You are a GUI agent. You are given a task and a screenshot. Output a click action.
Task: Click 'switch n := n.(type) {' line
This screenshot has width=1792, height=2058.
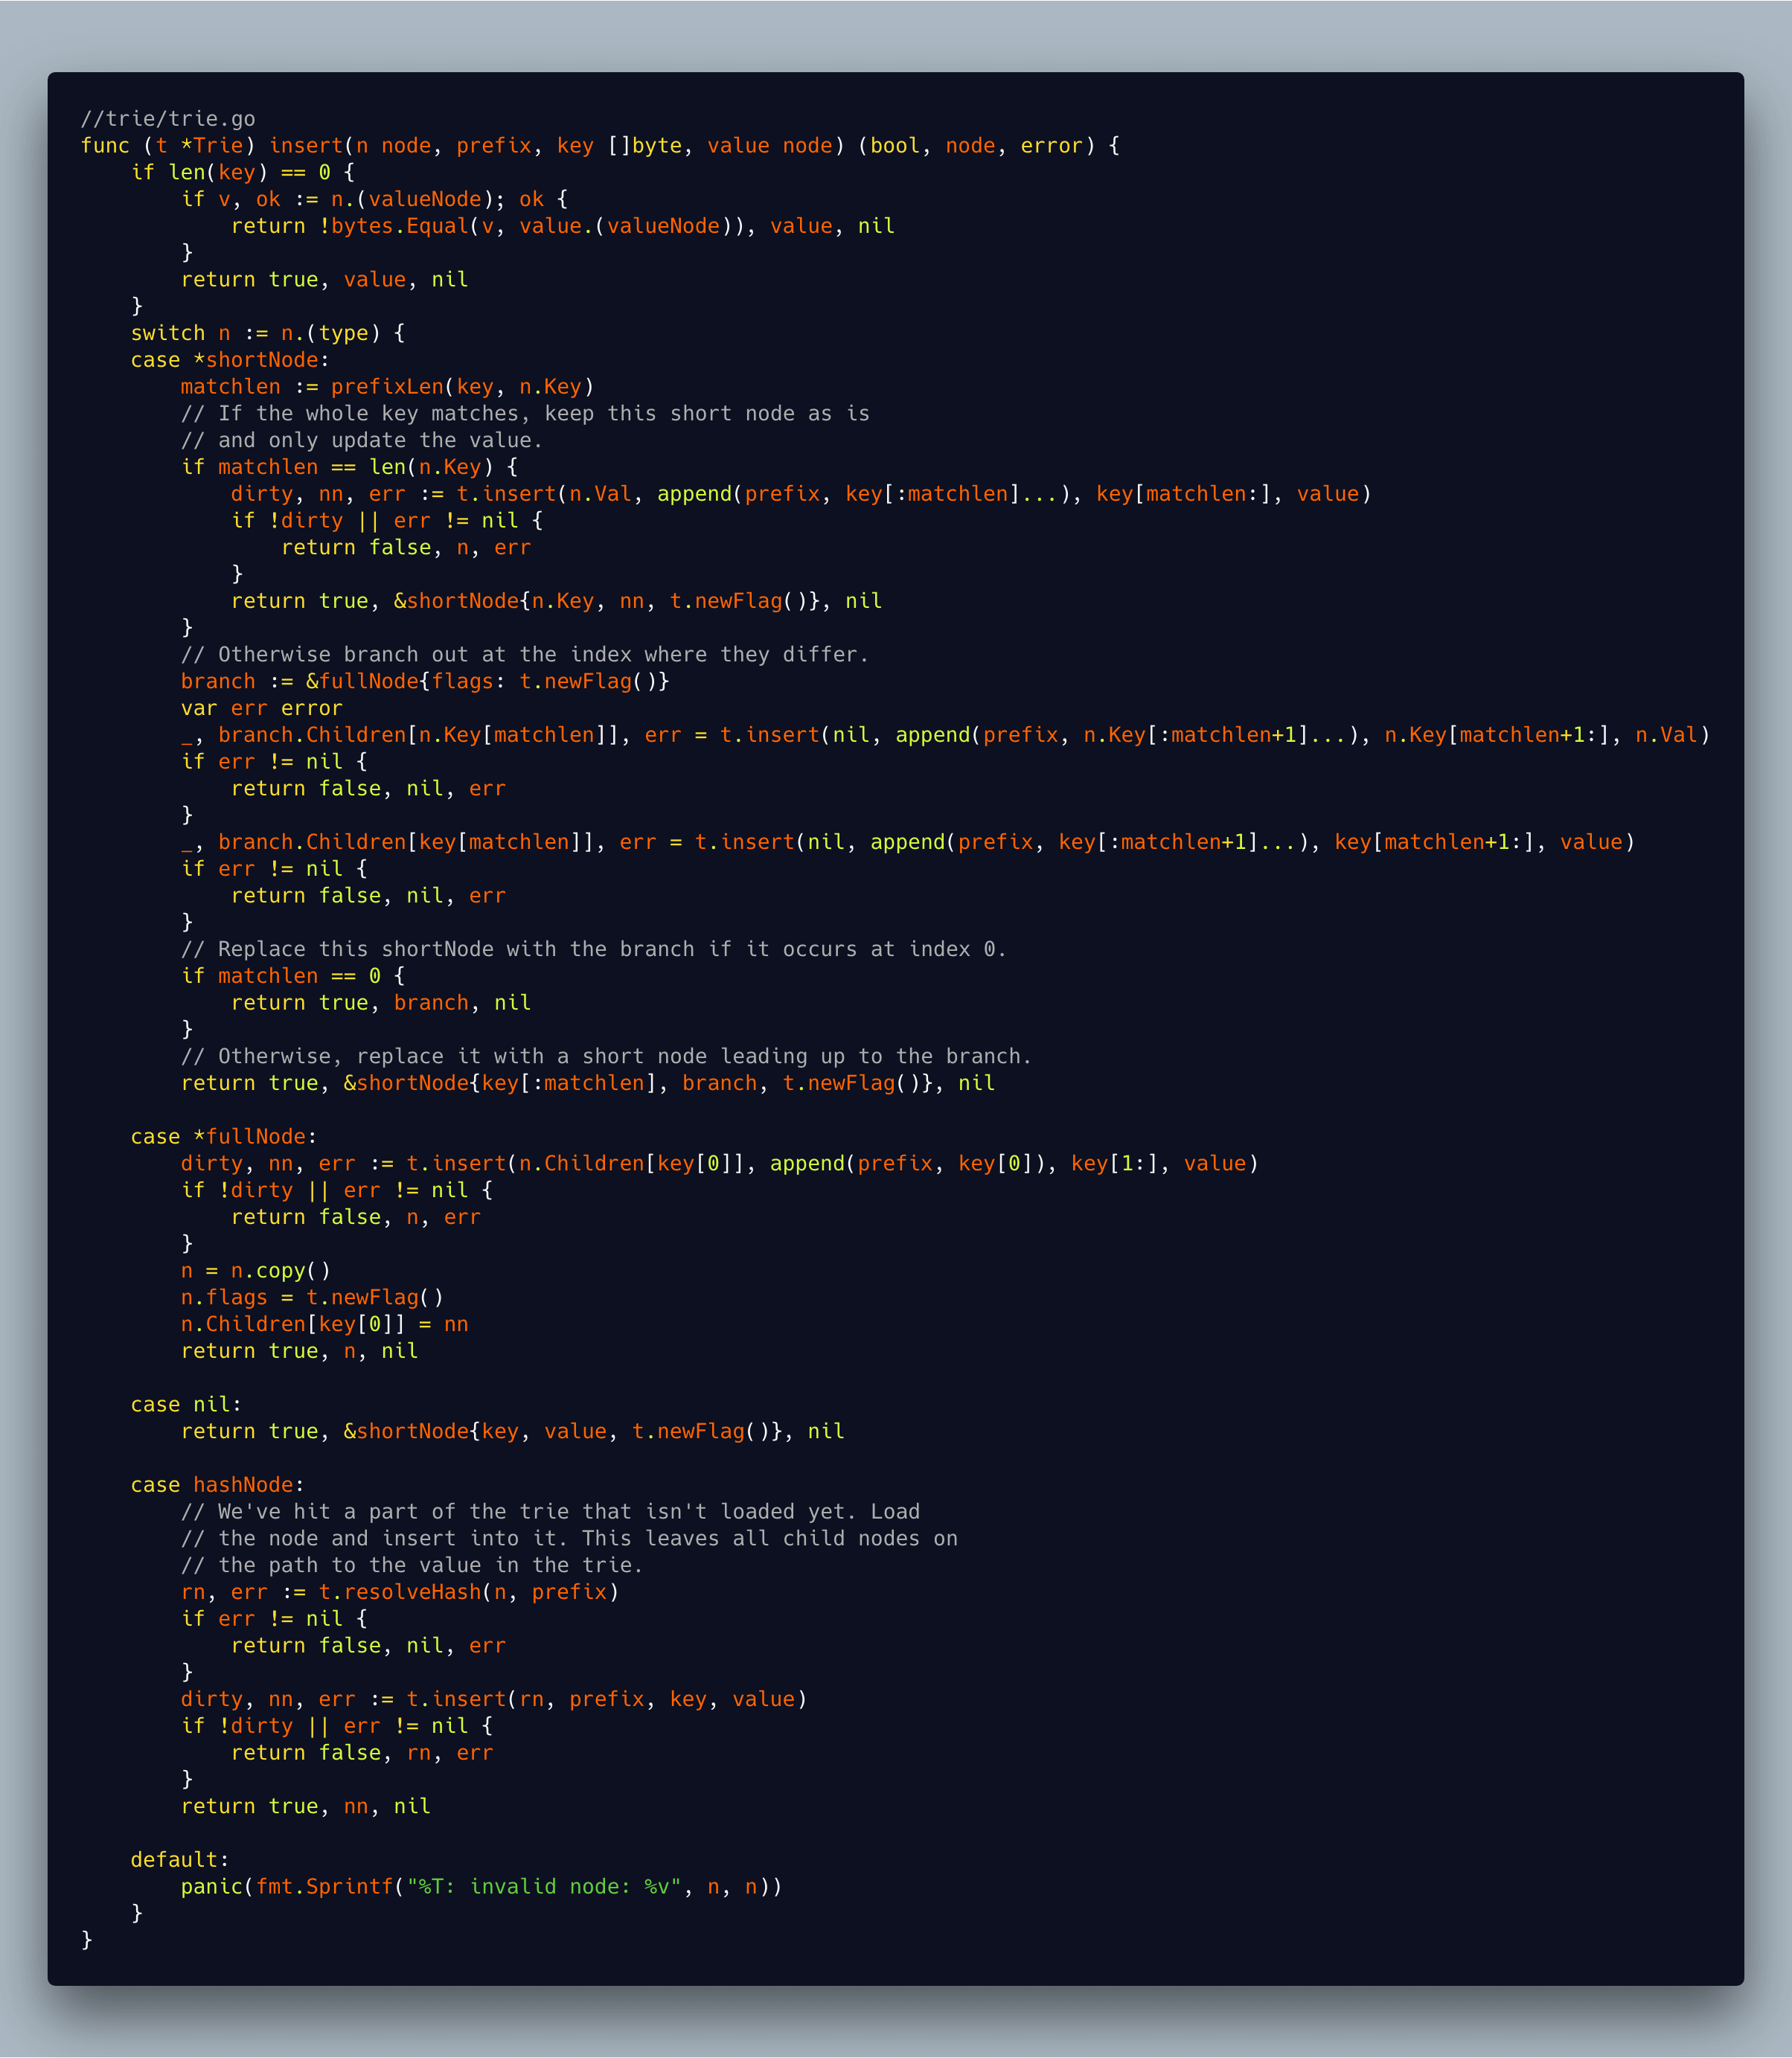tap(268, 333)
